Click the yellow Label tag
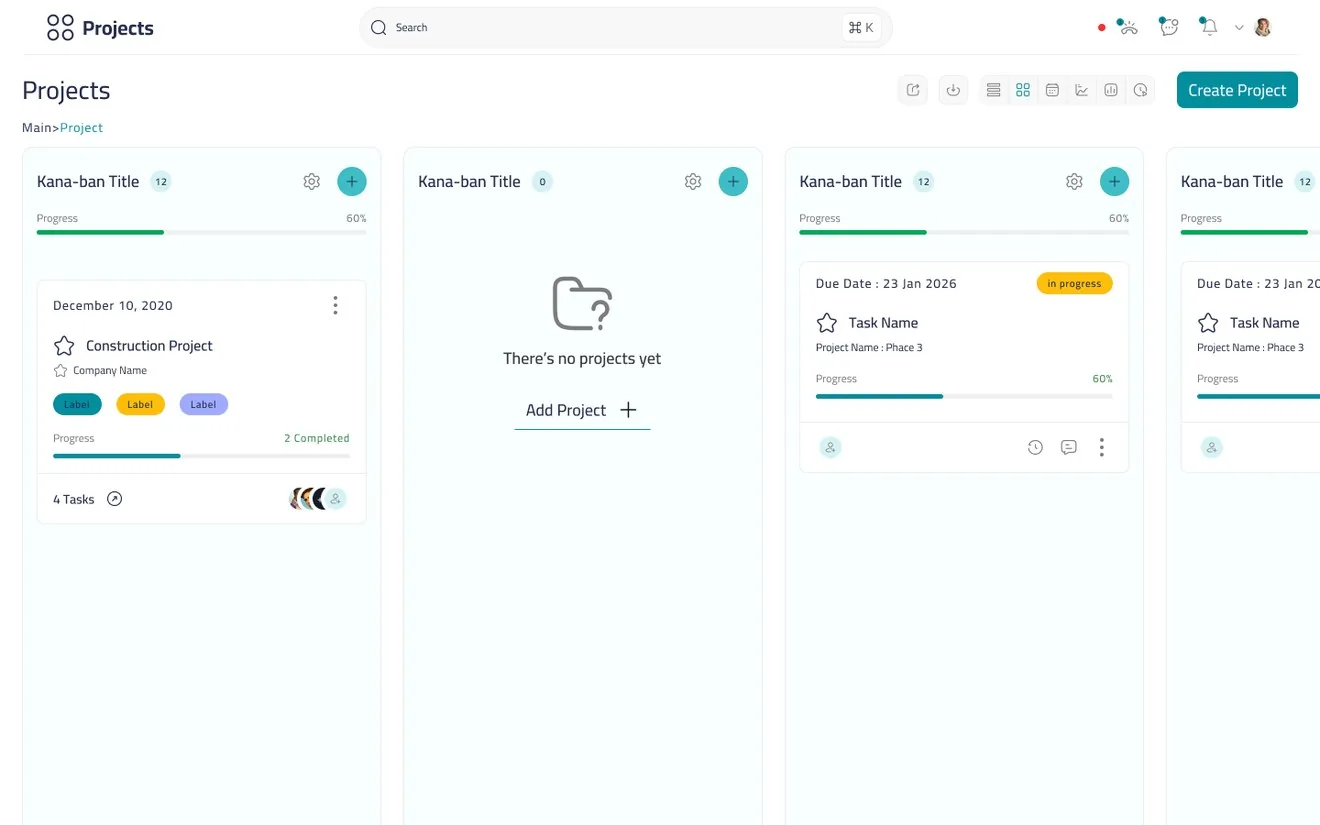Viewport: 1320px width, 825px height. 140,405
